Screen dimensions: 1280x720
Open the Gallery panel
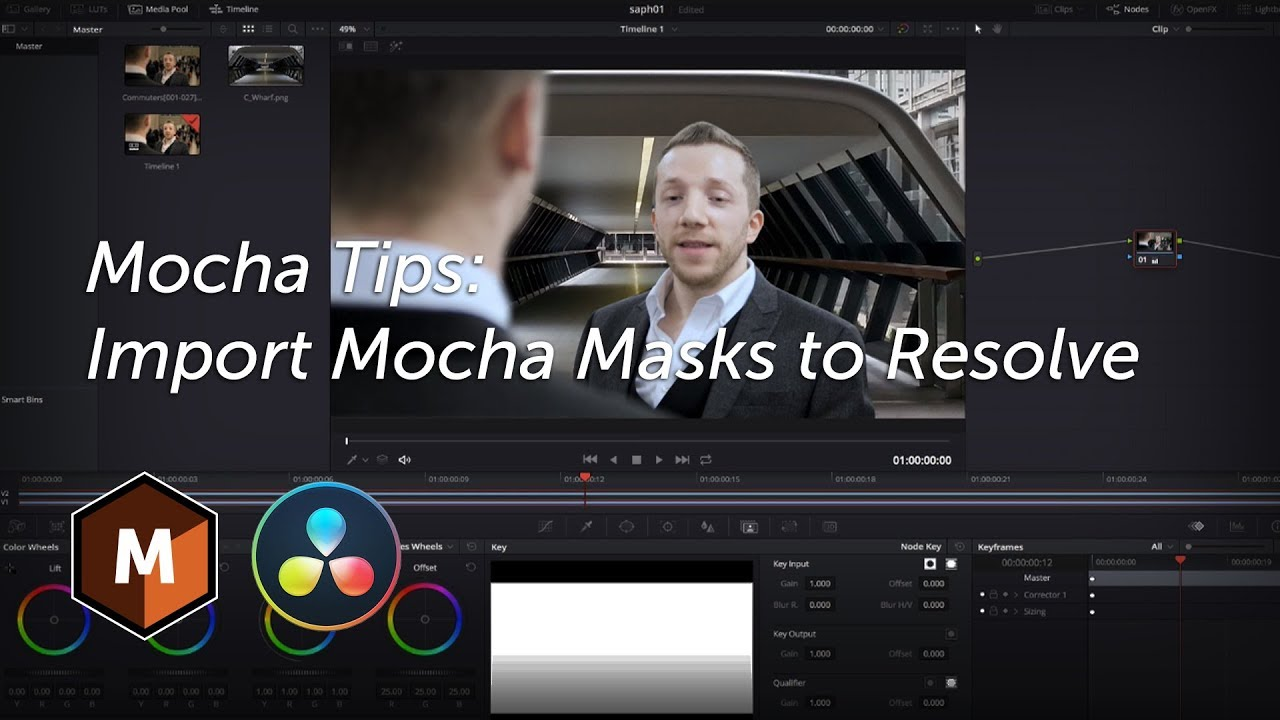pos(29,9)
